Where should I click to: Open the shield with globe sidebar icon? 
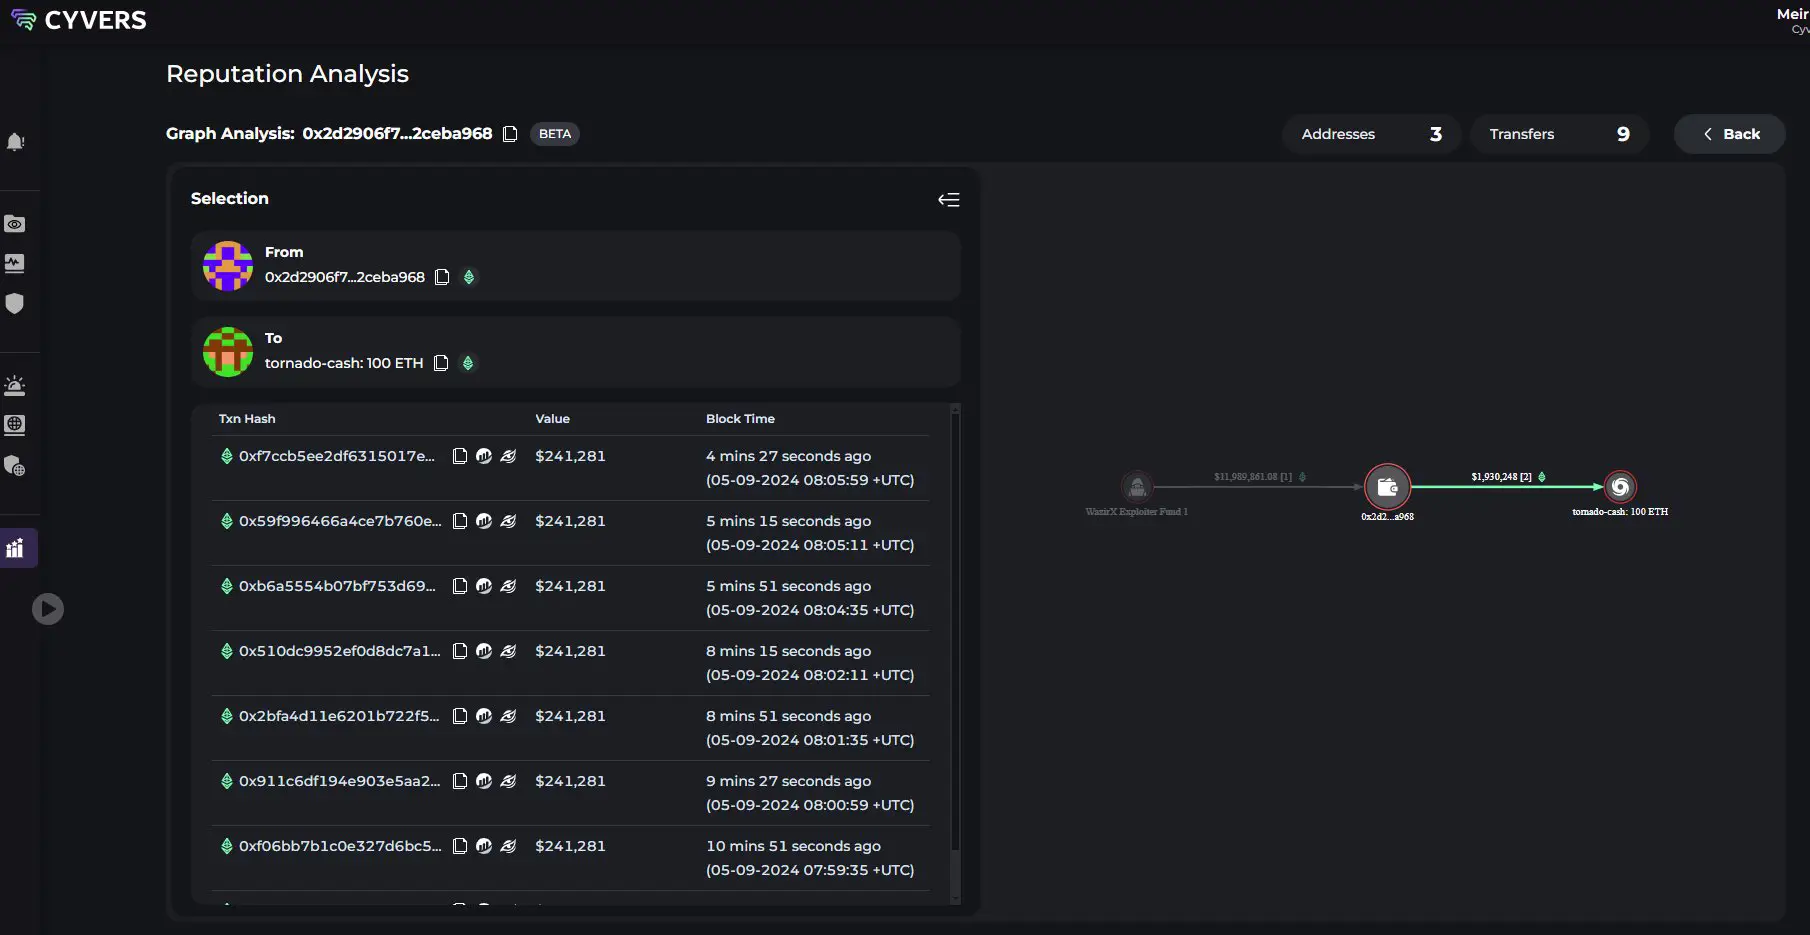[15, 466]
